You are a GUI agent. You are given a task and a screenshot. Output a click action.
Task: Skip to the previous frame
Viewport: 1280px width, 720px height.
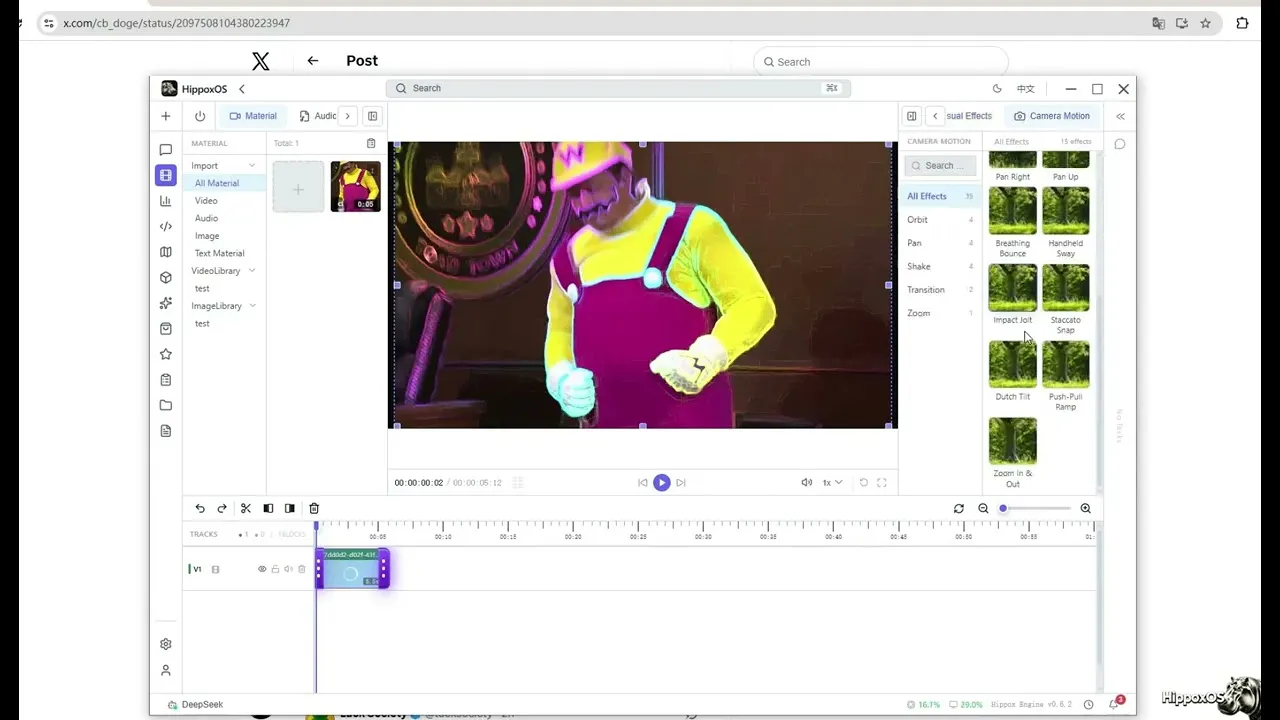click(642, 482)
